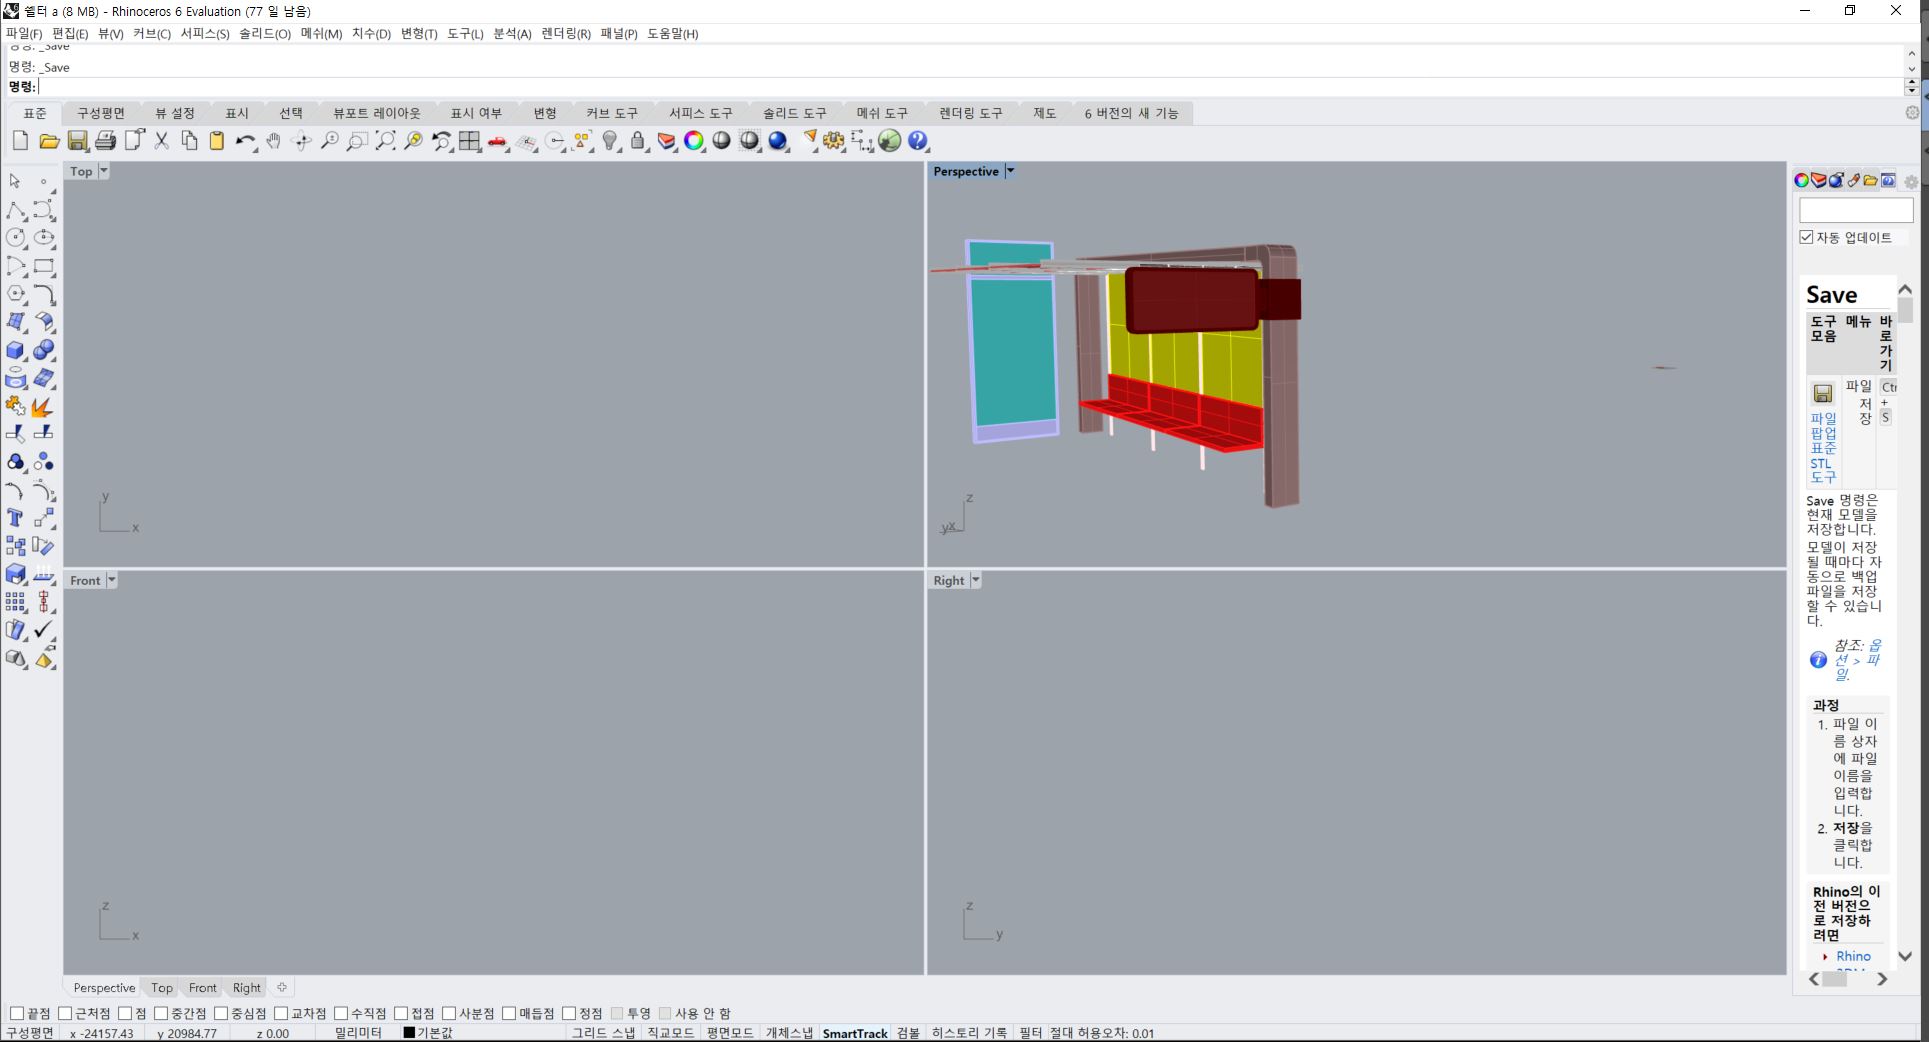
Task: Switch to the 메쉬 도구 toolbar tab
Action: pyautogui.click(x=882, y=113)
